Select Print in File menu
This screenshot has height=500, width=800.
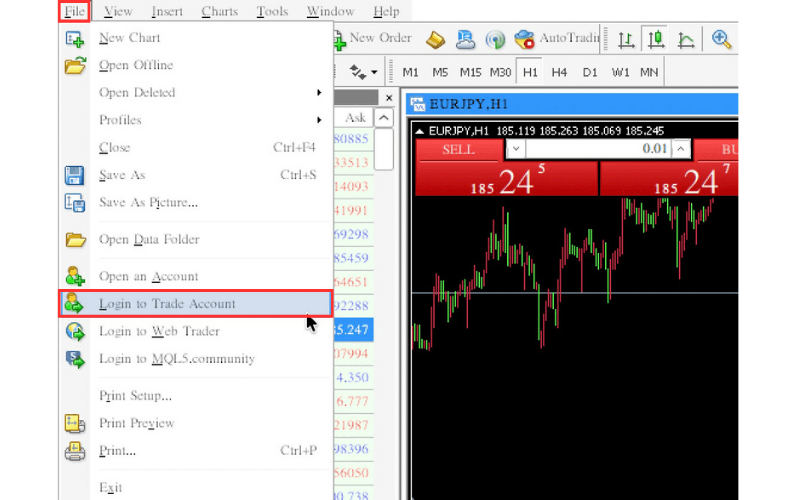pyautogui.click(x=196, y=451)
